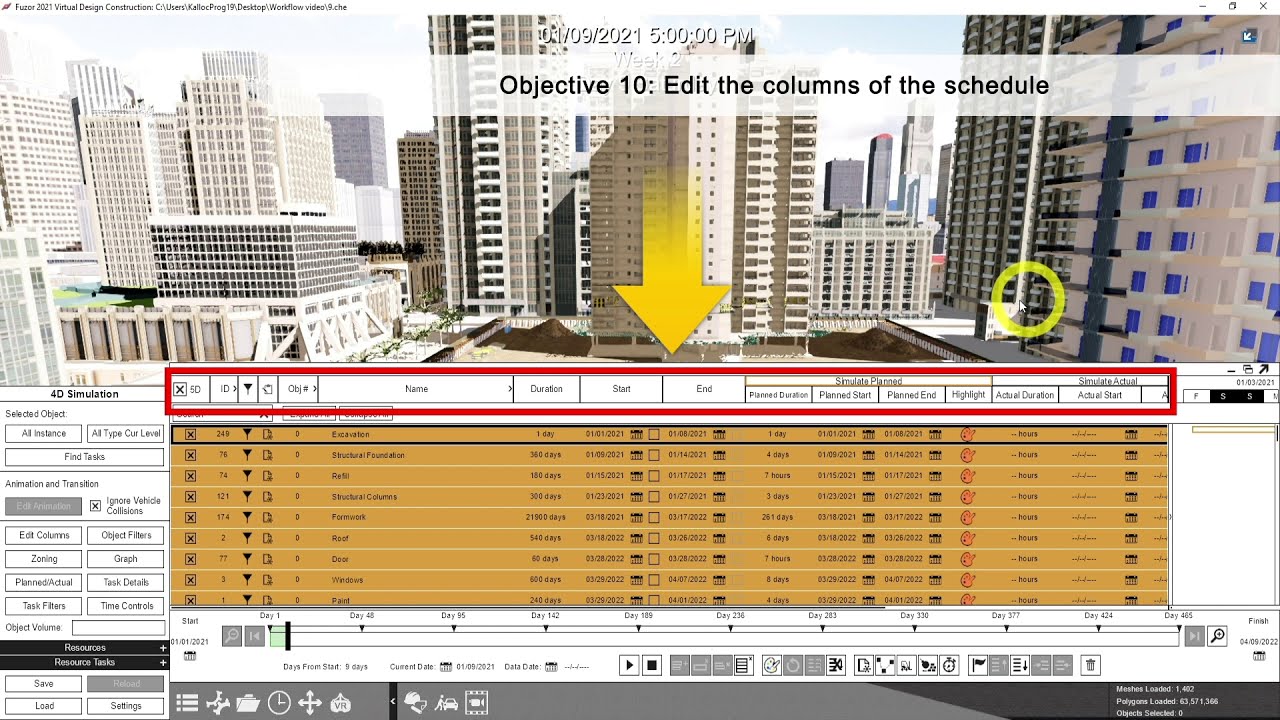This screenshot has width=1280, height=720.
Task: Click the Object Volume input field
Action: (118, 628)
